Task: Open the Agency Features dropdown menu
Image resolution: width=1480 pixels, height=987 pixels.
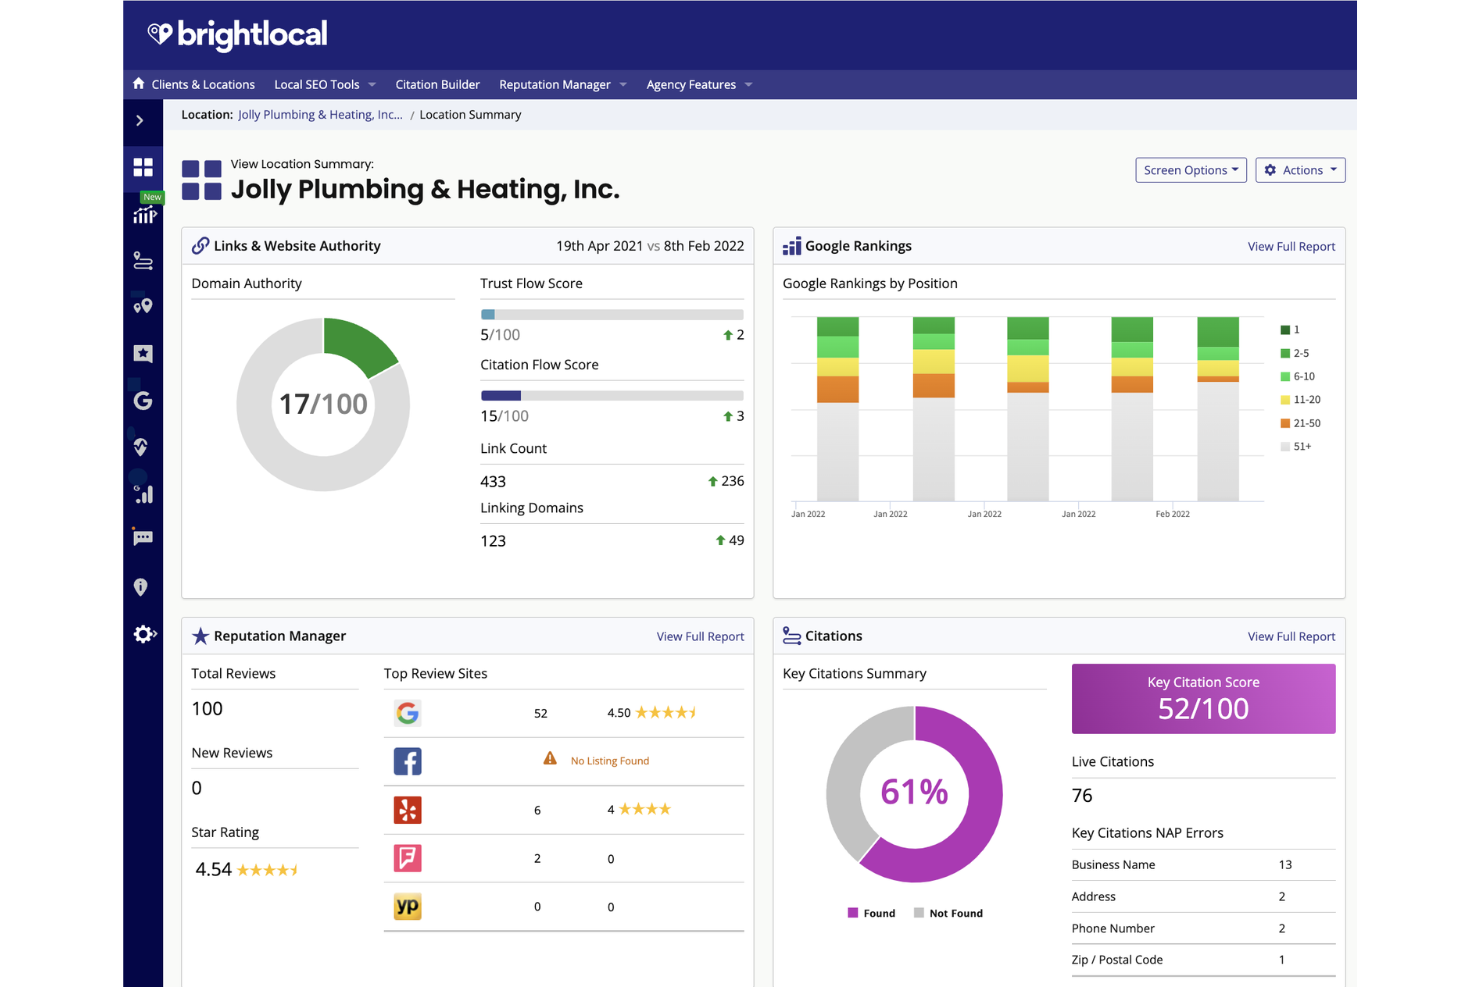Action: click(x=699, y=85)
